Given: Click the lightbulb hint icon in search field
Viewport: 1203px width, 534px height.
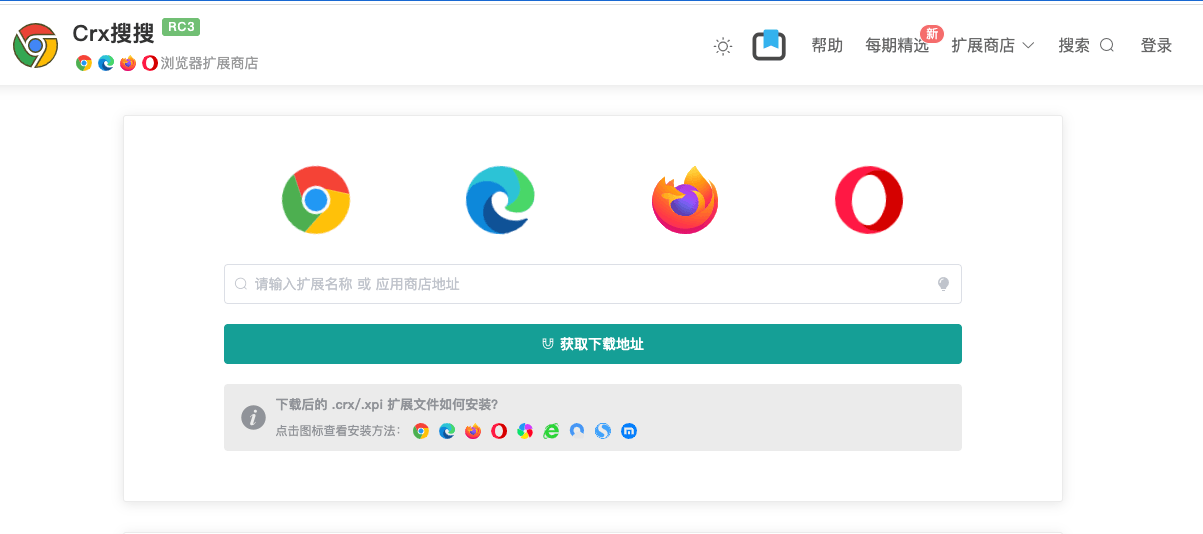Looking at the screenshot, I should (x=942, y=284).
